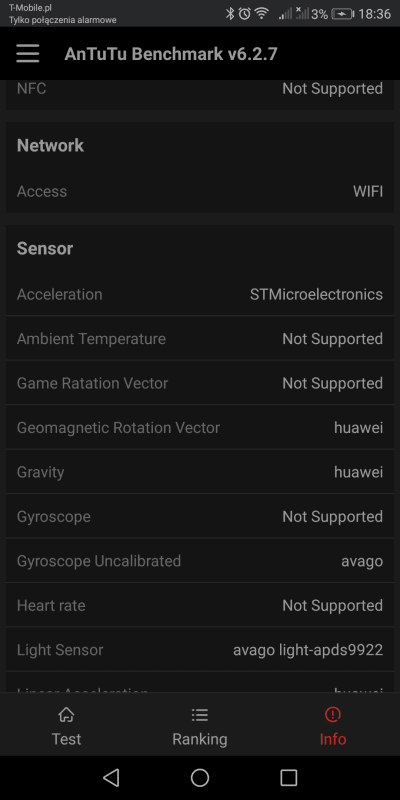Select the Heart rate row
The image size is (400, 800).
click(200, 605)
